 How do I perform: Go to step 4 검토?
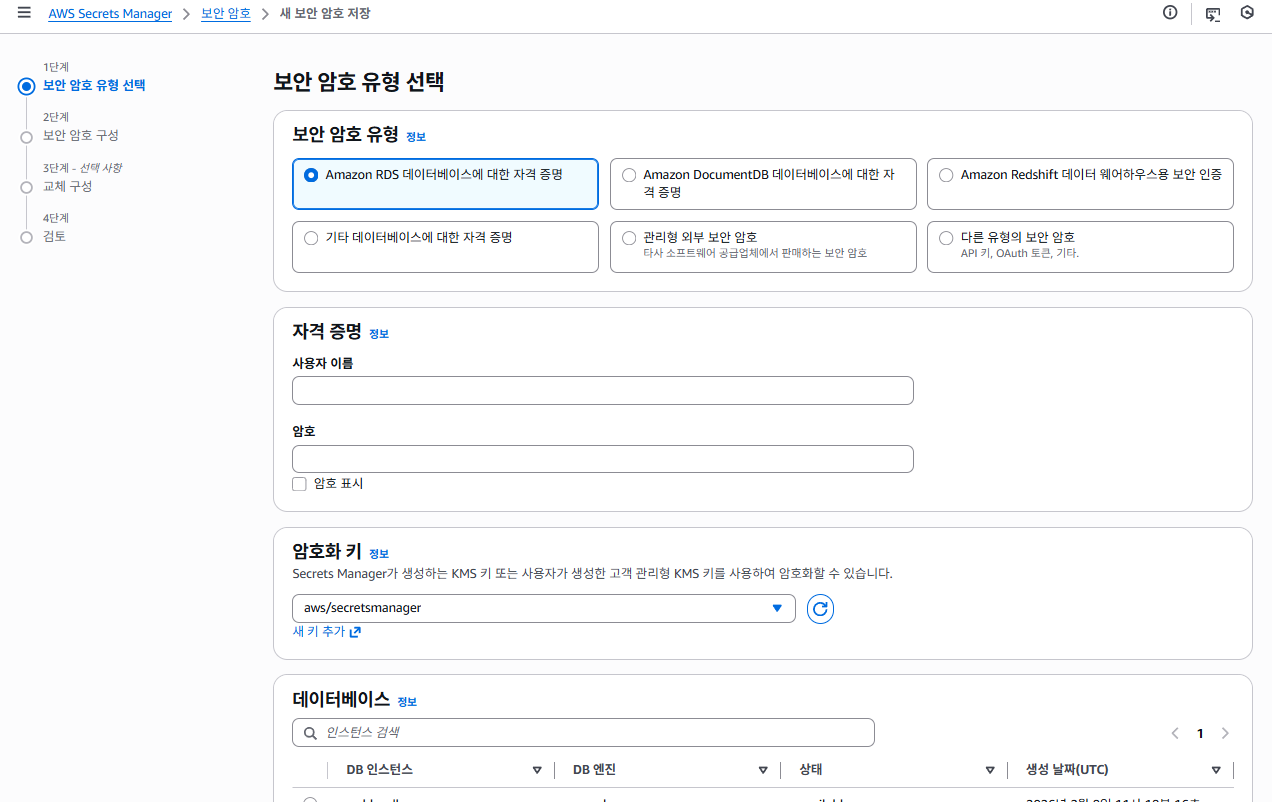(55, 236)
